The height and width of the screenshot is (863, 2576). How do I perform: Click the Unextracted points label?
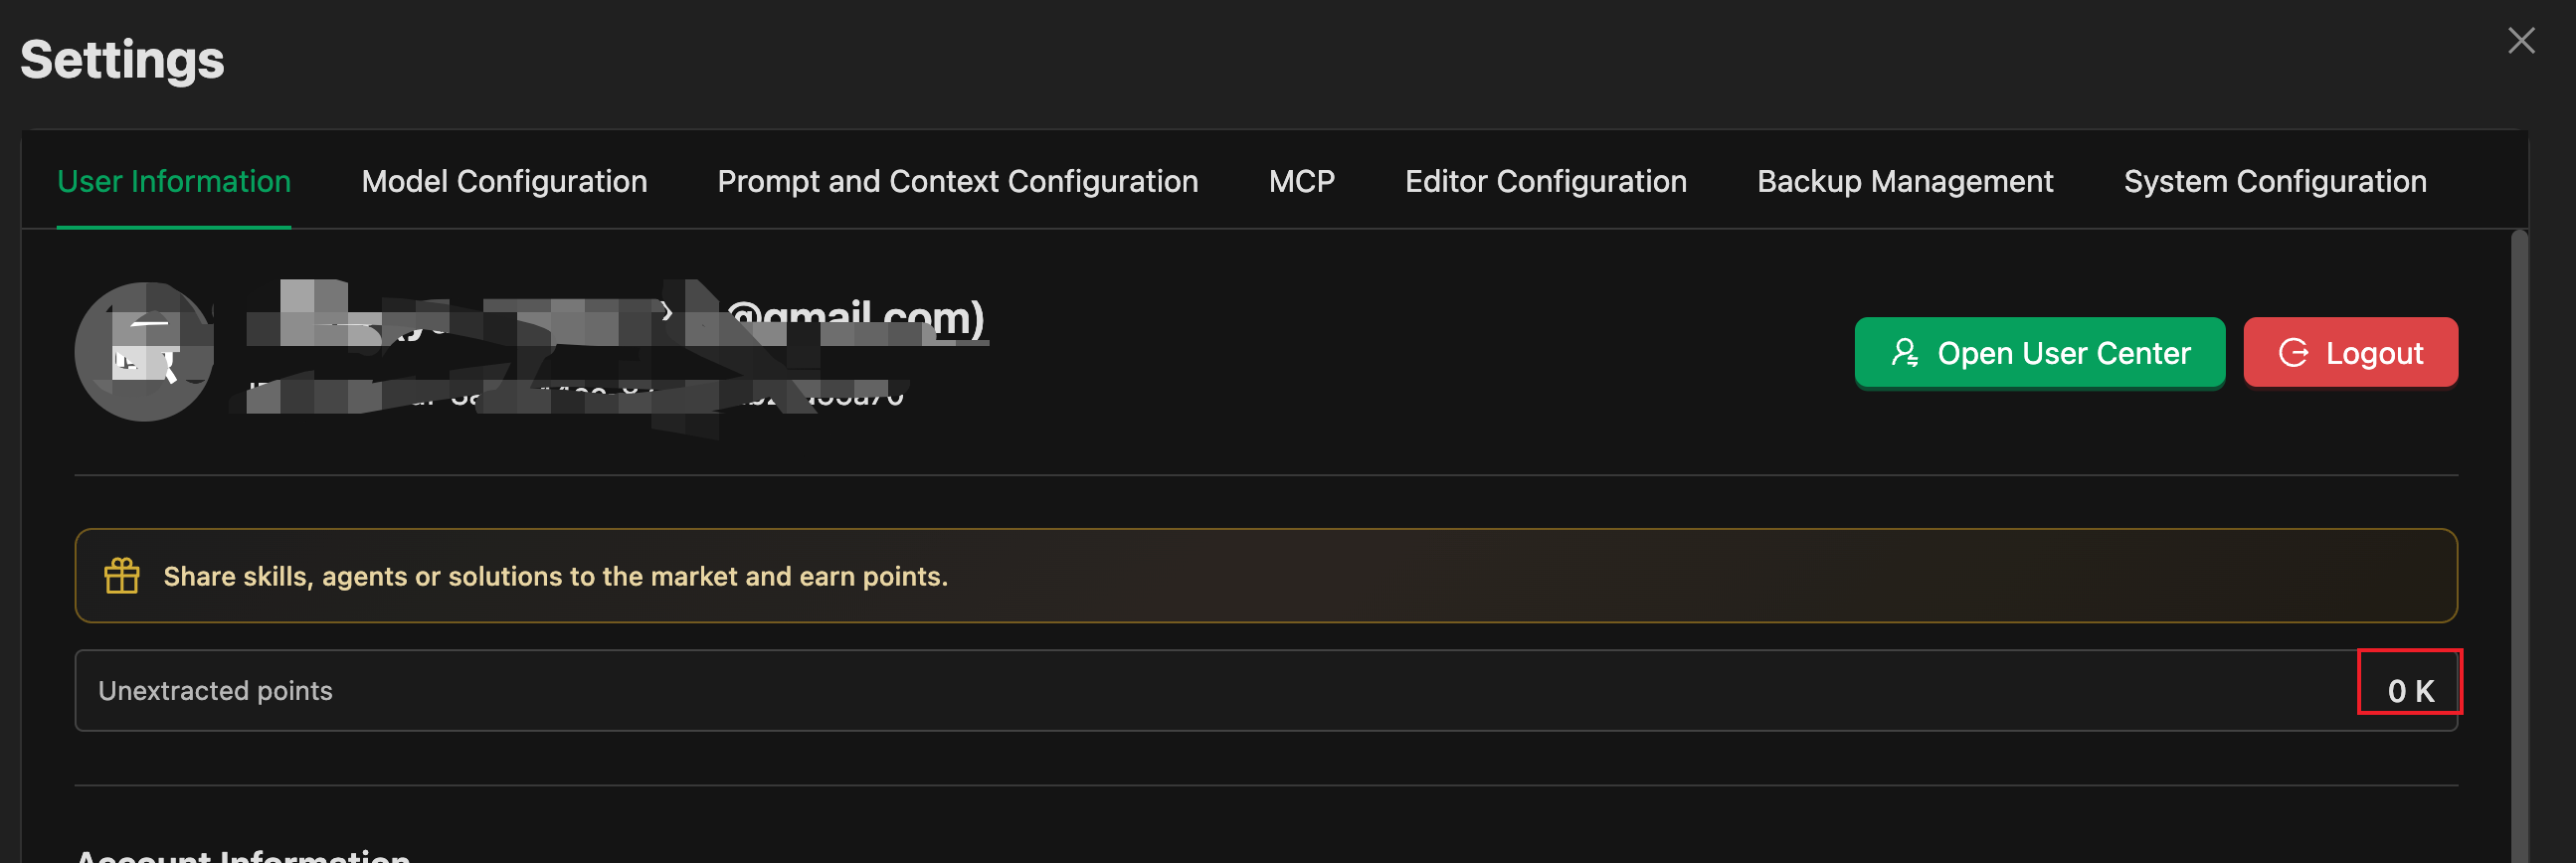(215, 691)
